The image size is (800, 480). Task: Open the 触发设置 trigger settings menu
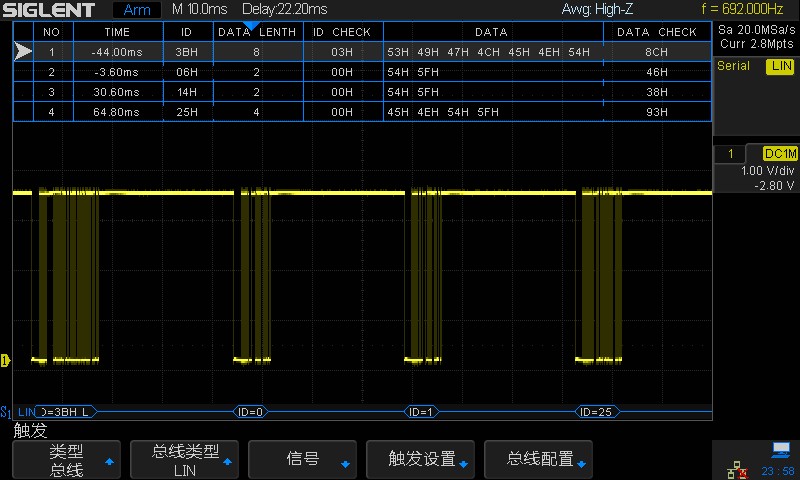(421, 460)
